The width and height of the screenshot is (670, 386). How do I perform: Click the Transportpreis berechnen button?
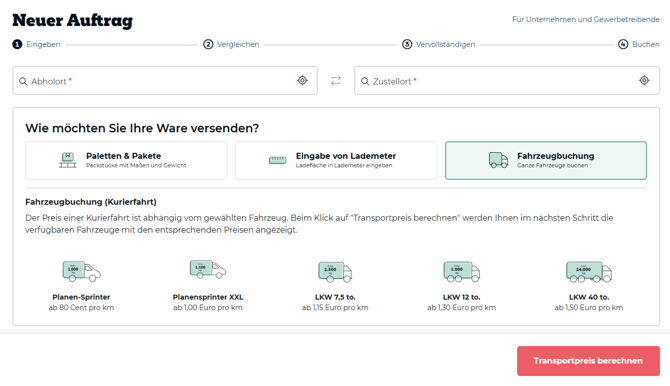588,361
